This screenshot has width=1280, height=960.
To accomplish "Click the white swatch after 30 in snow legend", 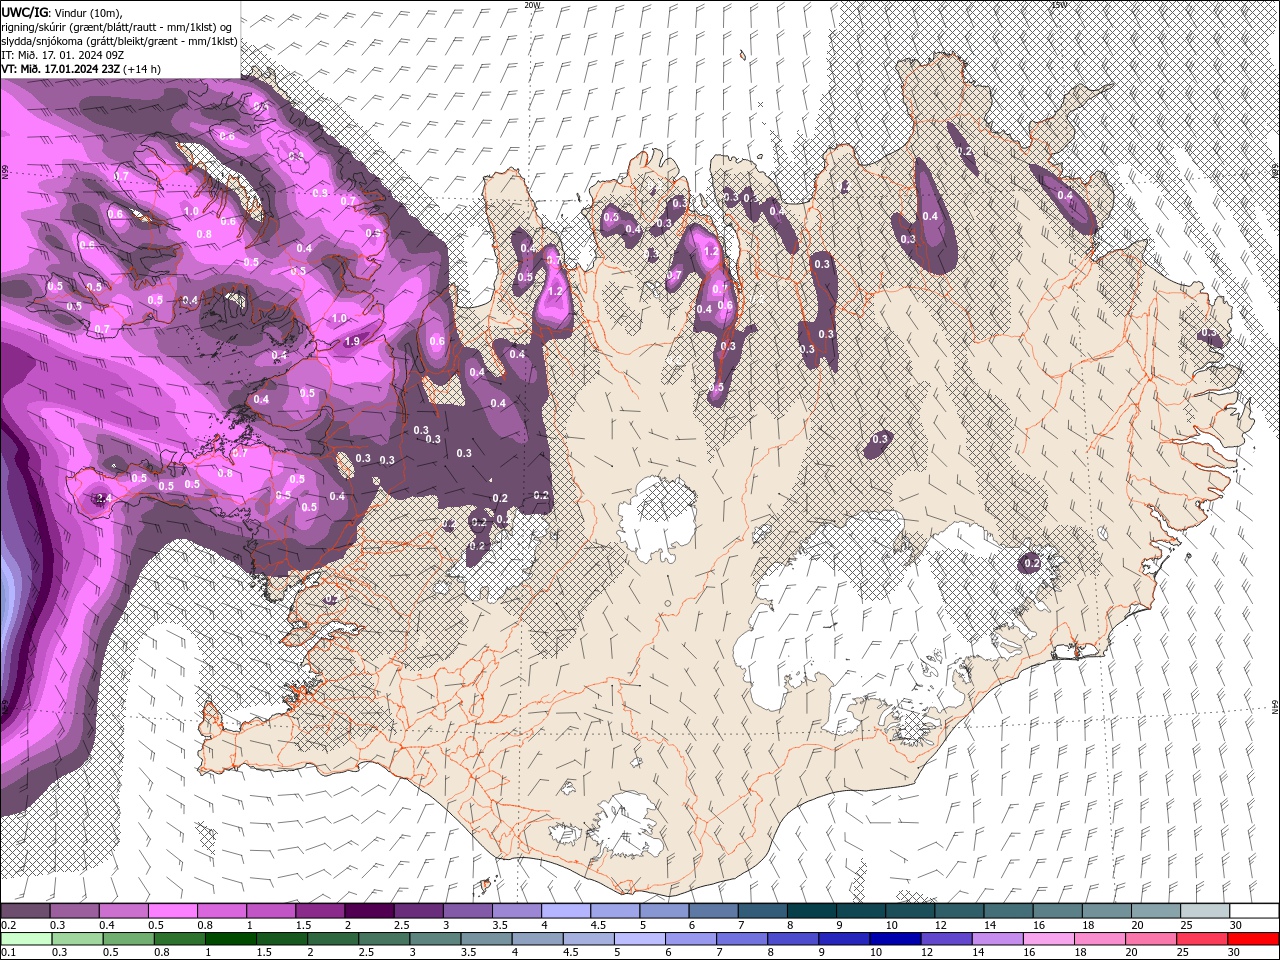I will click(x=1254, y=911).
